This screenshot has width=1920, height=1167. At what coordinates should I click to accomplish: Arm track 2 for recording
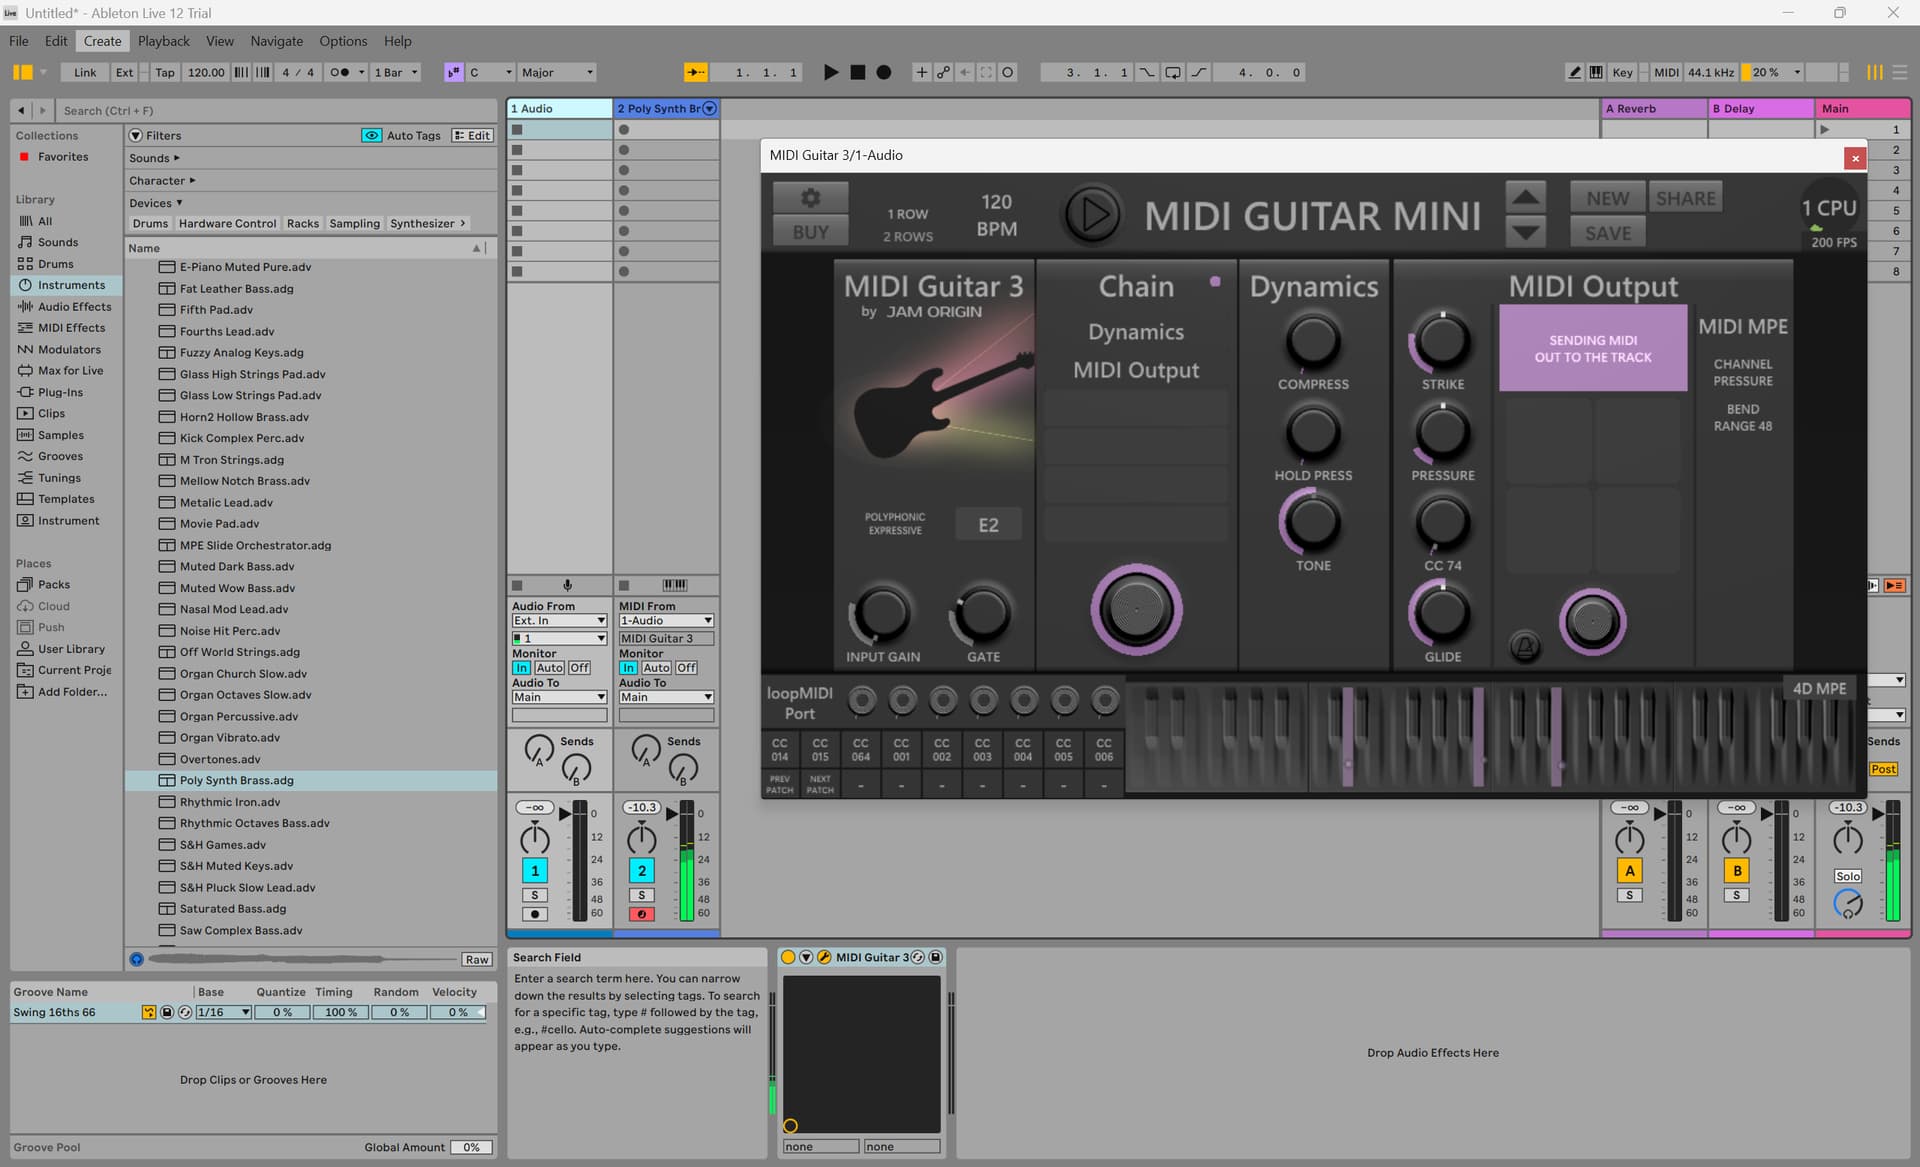pos(642,914)
